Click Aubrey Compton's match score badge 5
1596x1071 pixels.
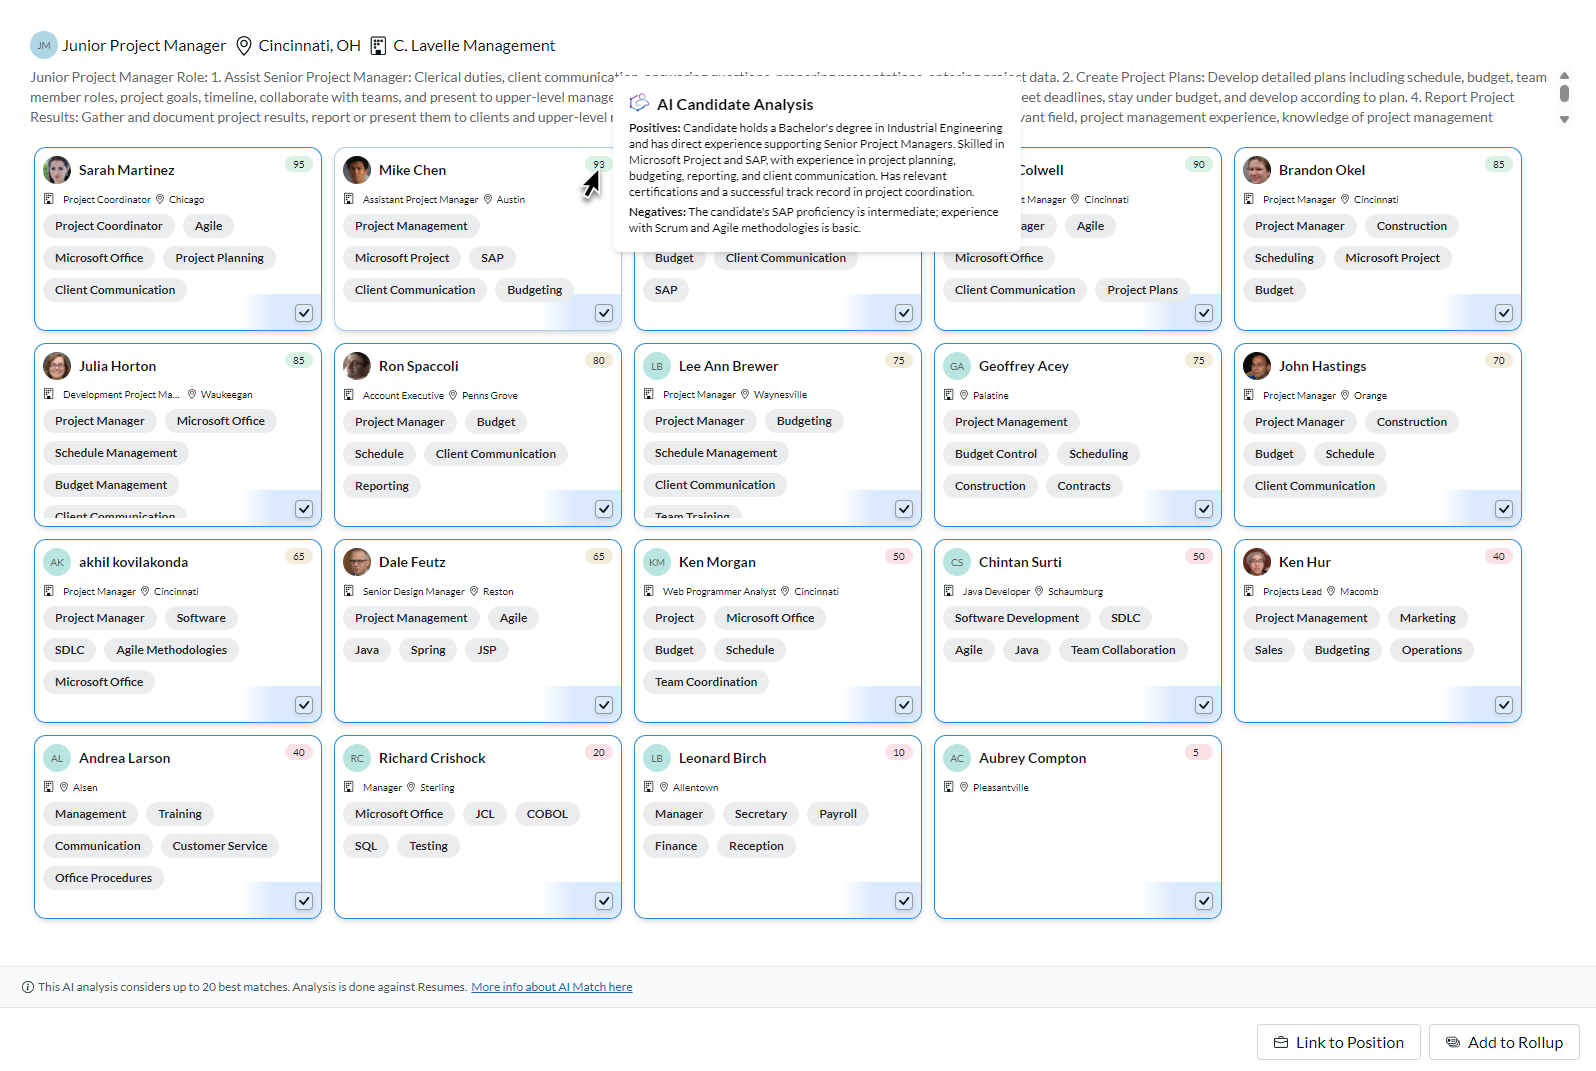click(1196, 753)
